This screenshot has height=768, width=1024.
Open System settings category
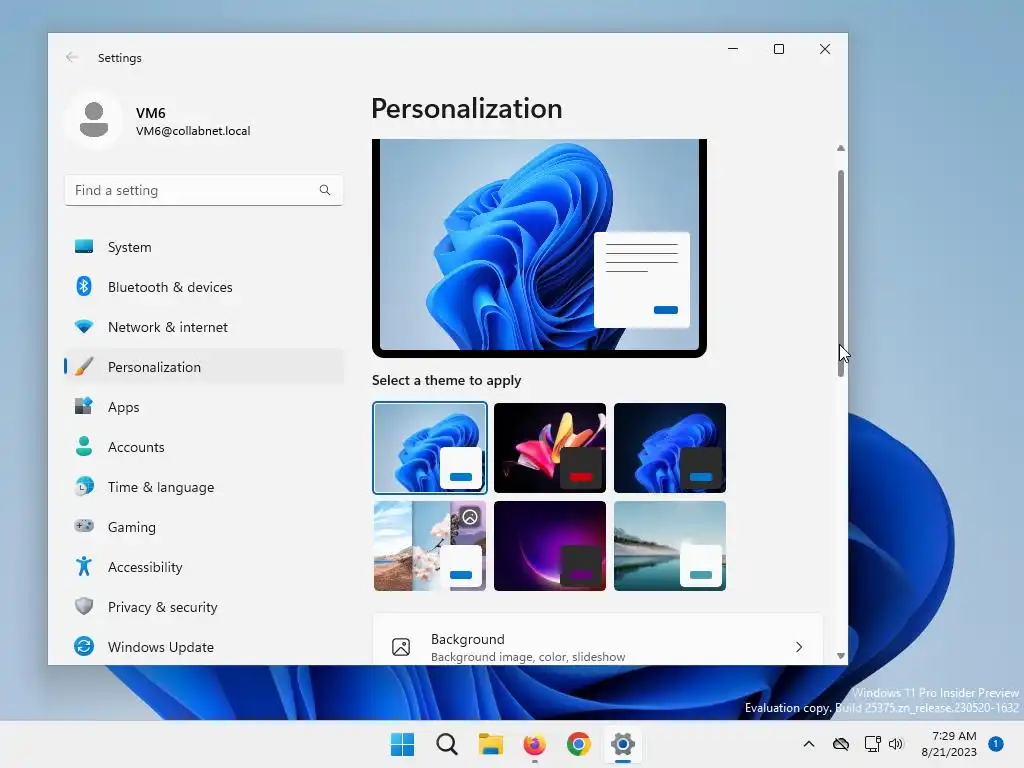click(x=204, y=247)
